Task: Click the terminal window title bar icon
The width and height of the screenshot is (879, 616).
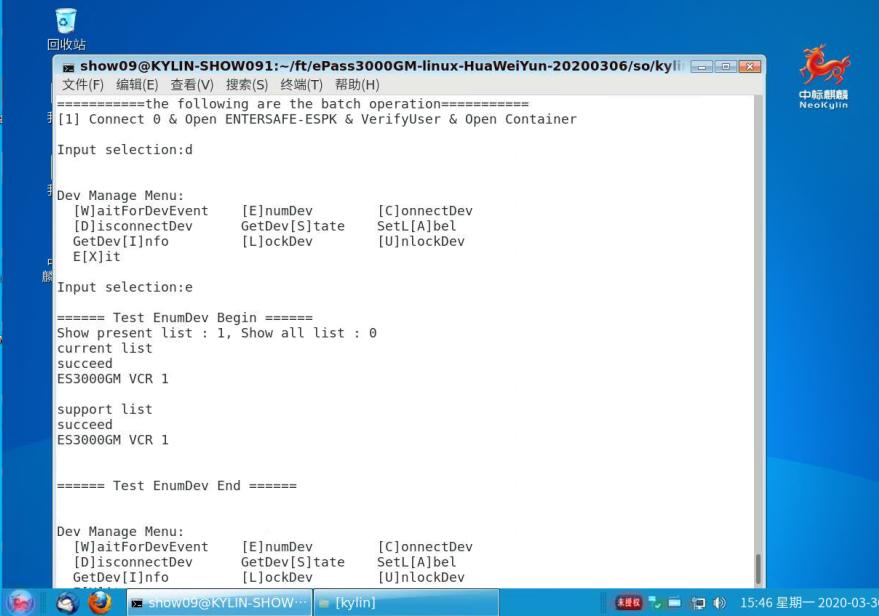Action: coord(68,68)
